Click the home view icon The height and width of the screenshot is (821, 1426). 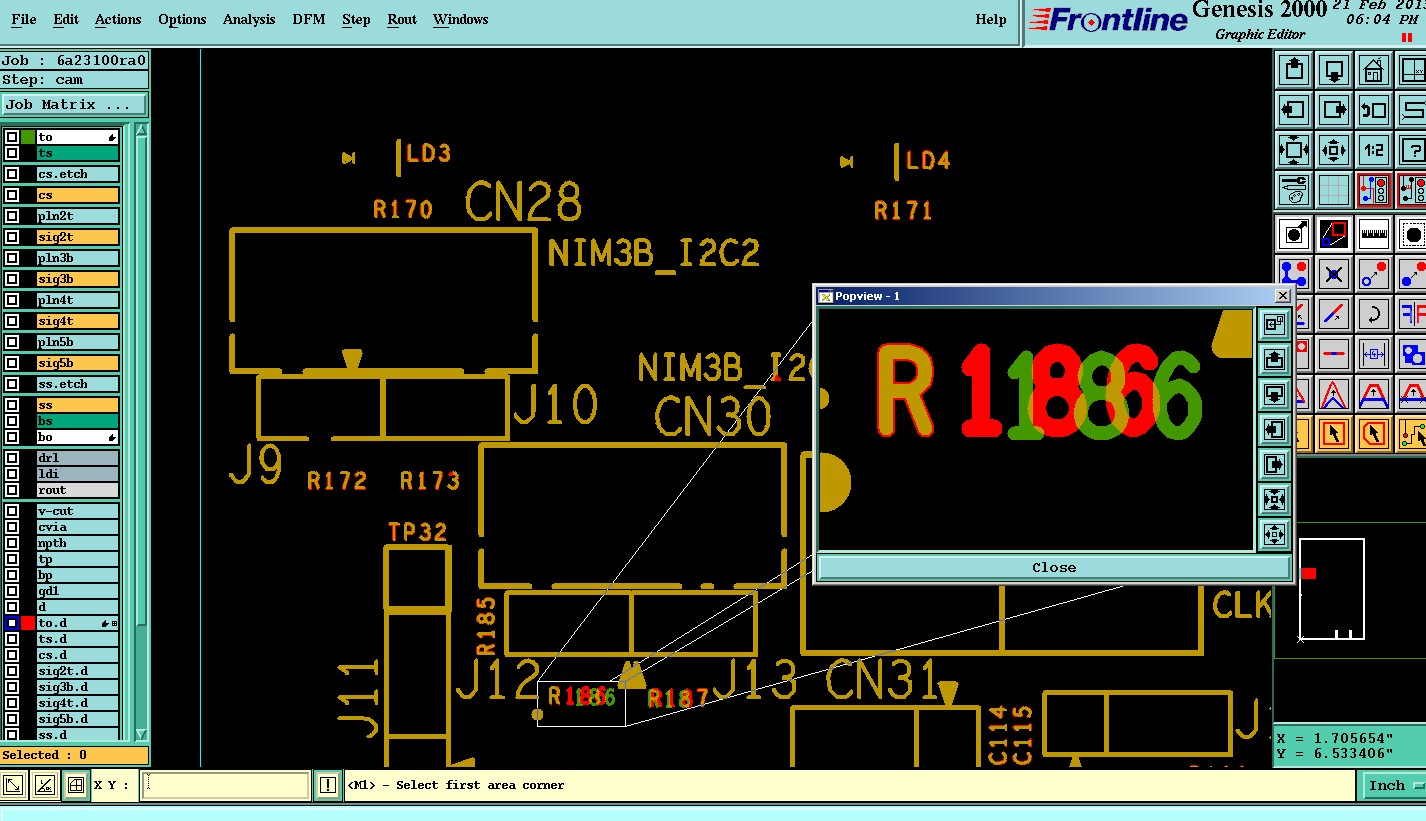click(1374, 70)
